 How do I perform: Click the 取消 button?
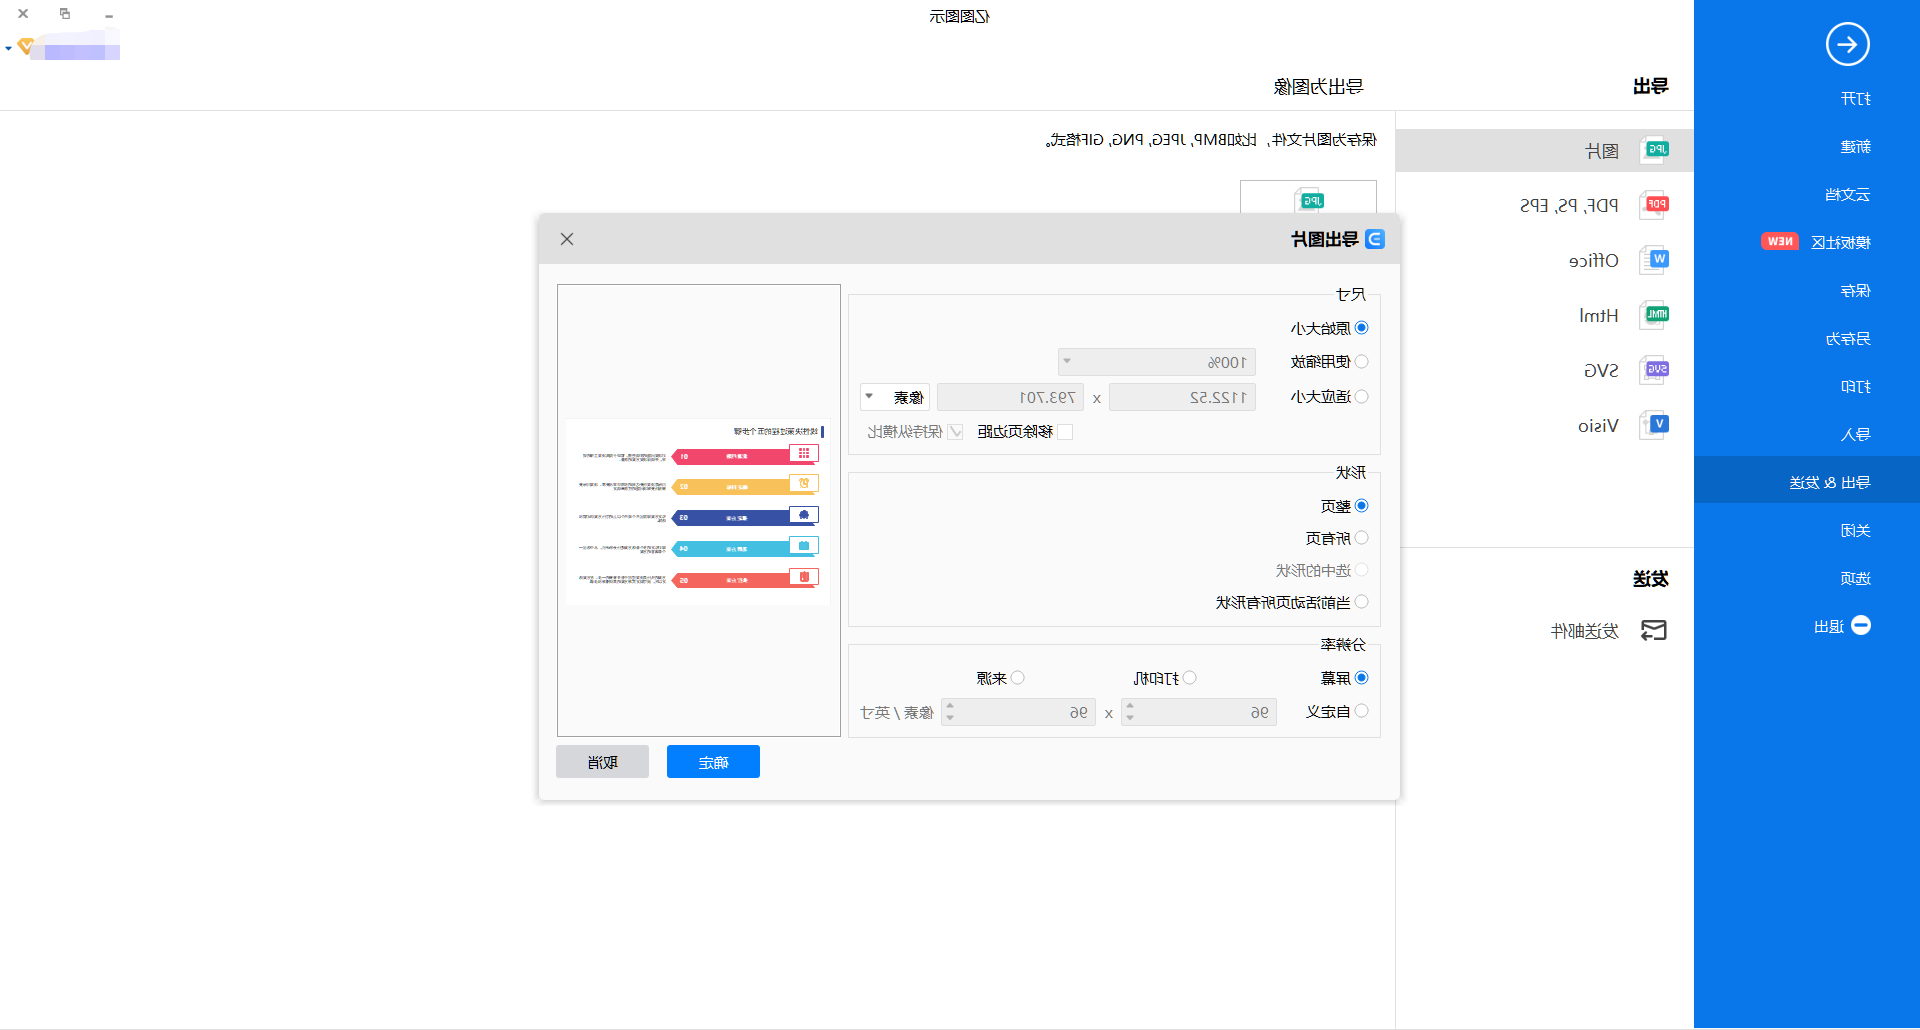point(602,762)
